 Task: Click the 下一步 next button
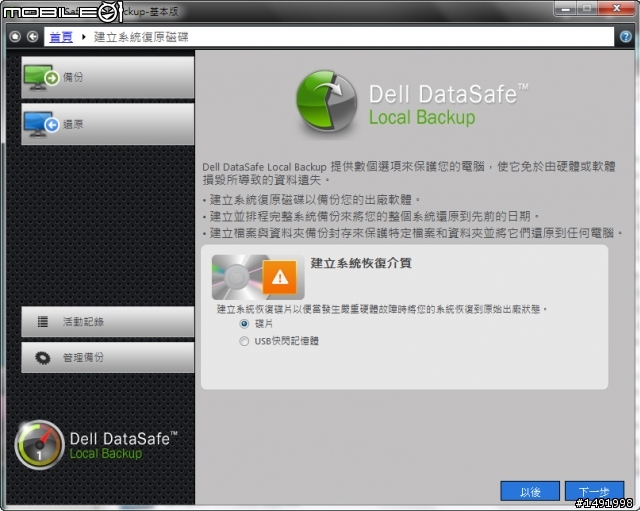pyautogui.click(x=594, y=491)
